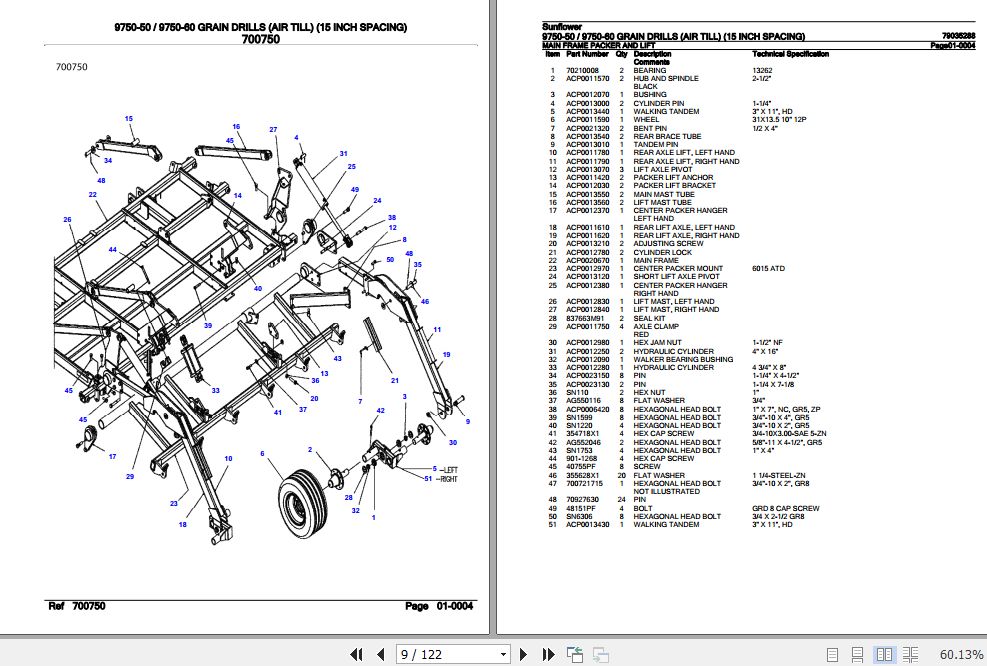987x666 pixels.
Task: Click the NOT ILLUSTRATED comment
Action: pos(667,492)
